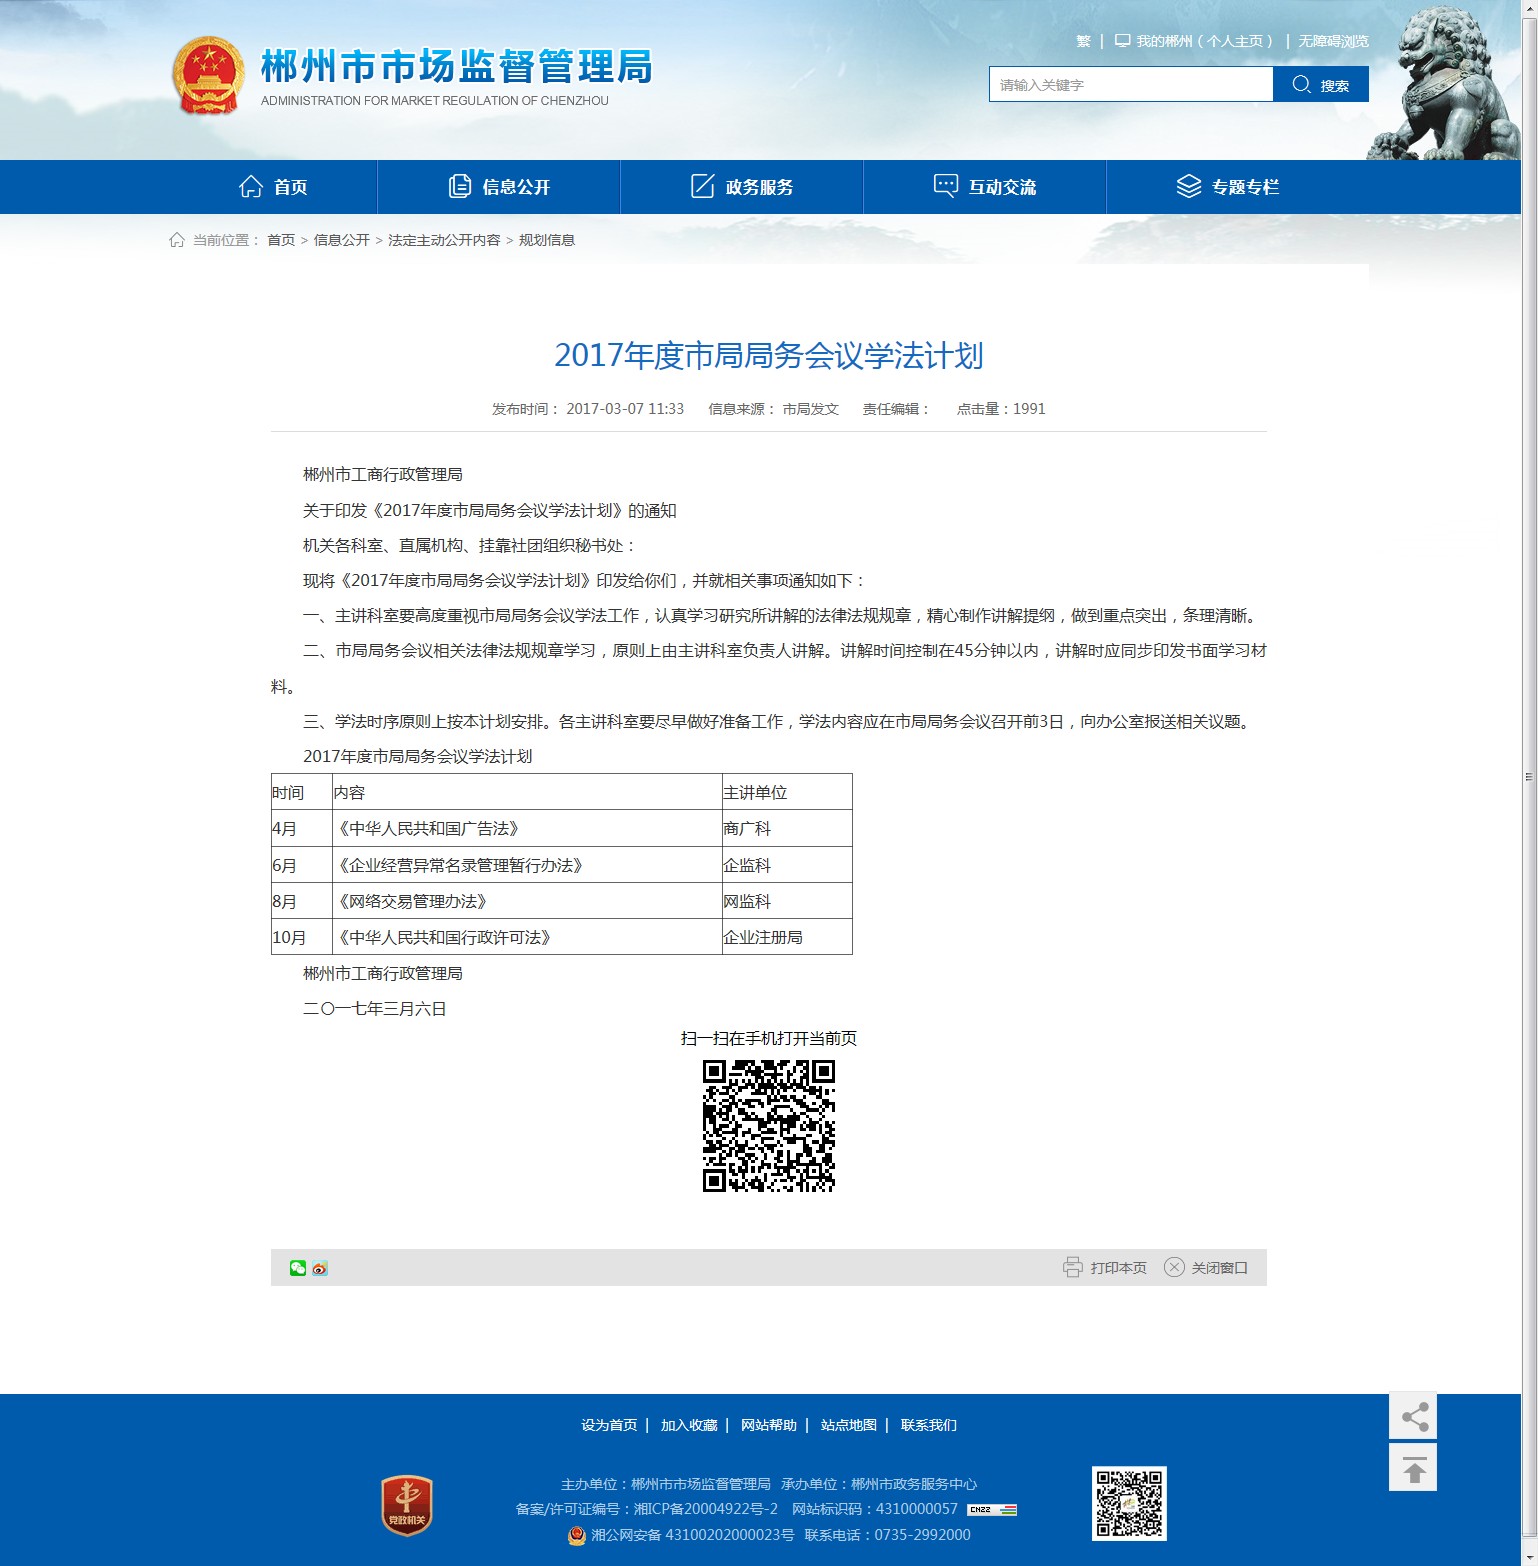
Task: Click the monitor icon beside 我的郴州
Action: [x=1123, y=41]
